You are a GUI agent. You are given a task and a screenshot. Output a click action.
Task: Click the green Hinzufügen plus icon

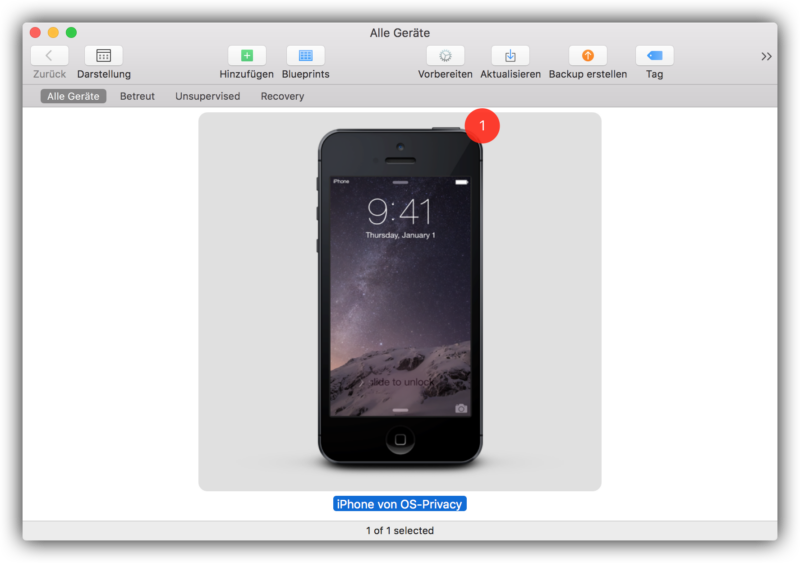pos(247,56)
